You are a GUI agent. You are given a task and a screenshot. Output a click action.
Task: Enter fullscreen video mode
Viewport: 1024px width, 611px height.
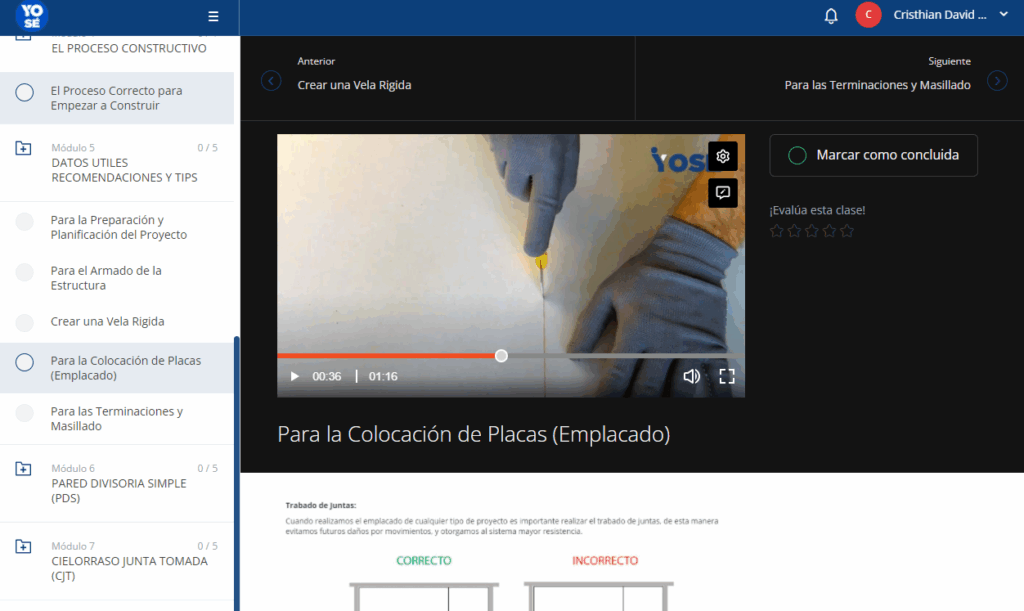pyautogui.click(x=727, y=376)
